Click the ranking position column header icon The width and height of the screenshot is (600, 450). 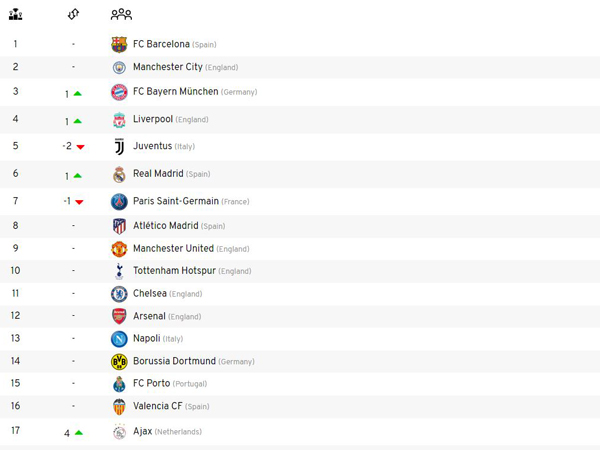[x=15, y=15]
